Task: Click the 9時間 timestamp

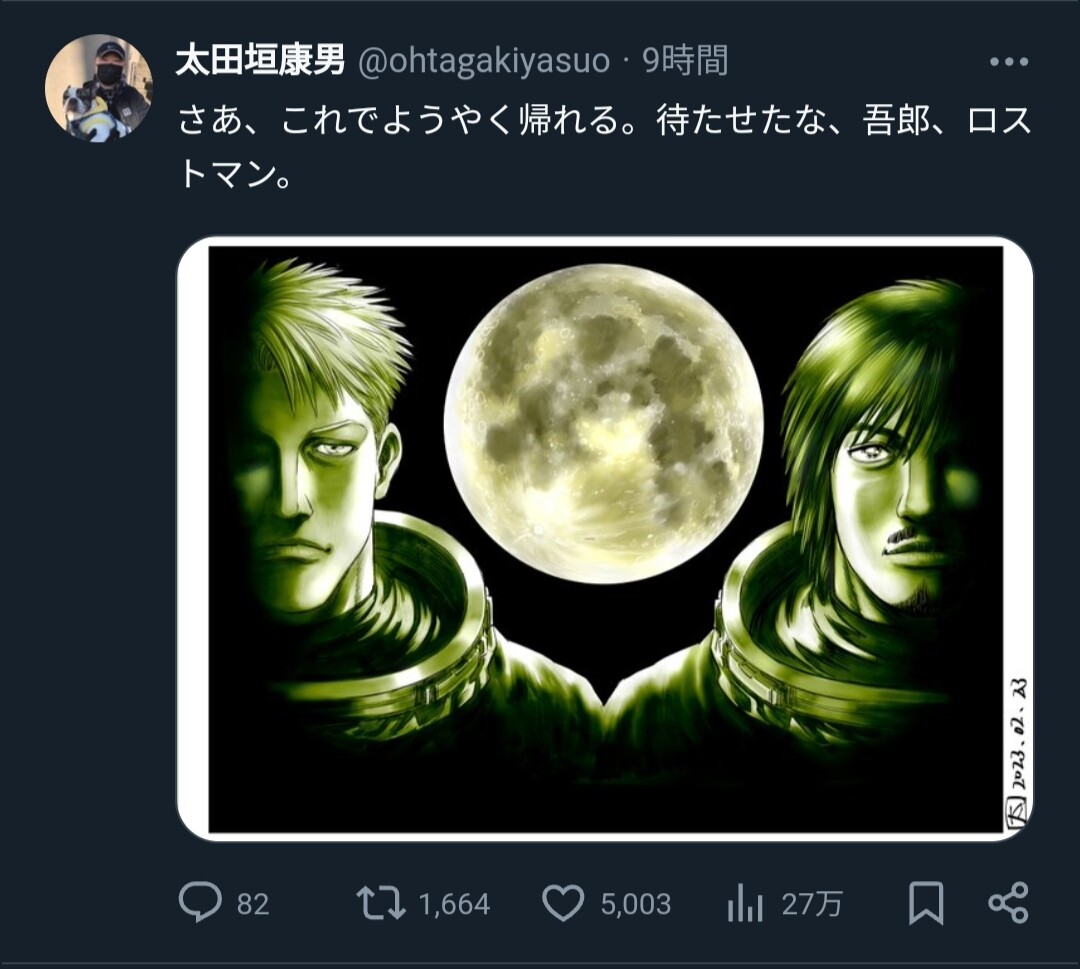Action: tap(685, 62)
